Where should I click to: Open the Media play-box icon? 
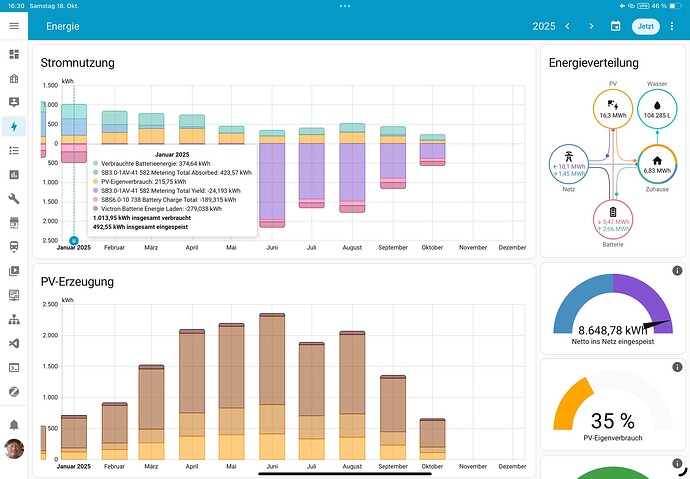pos(14,271)
